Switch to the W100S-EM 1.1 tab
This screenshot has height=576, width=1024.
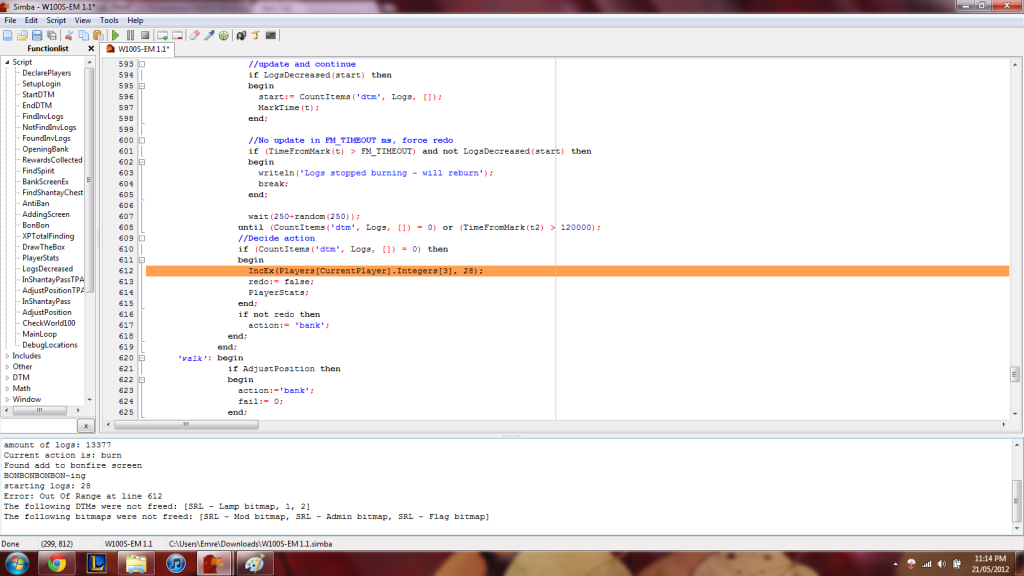pyautogui.click(x=140, y=49)
